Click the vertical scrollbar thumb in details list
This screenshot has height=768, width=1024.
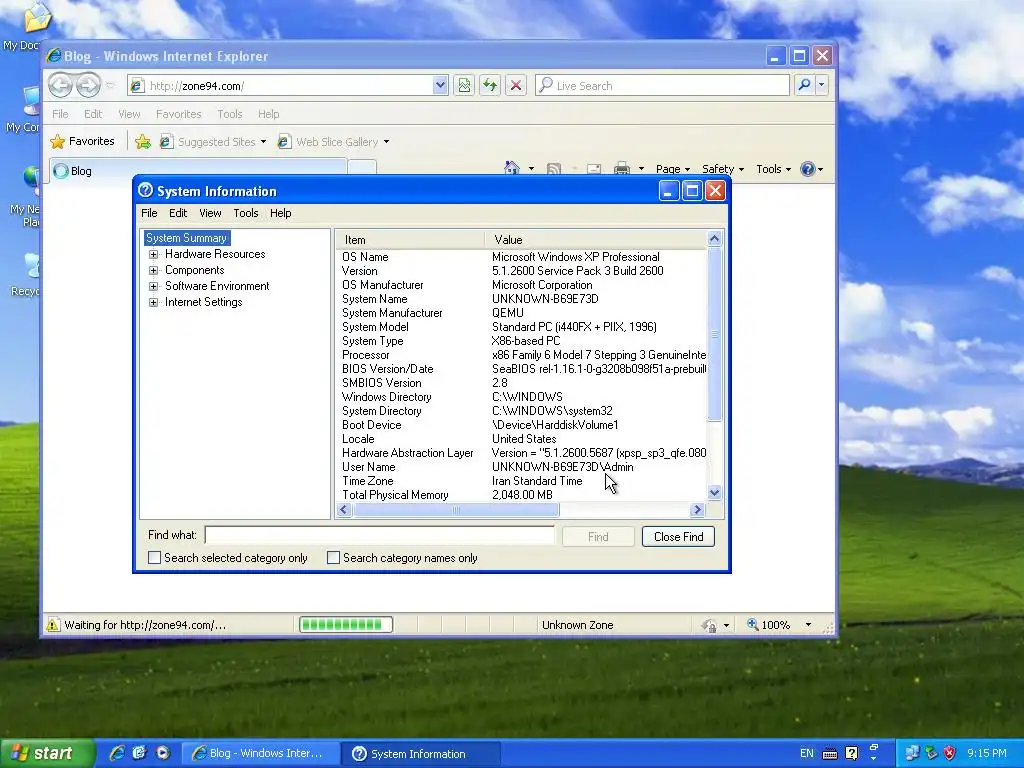click(714, 334)
